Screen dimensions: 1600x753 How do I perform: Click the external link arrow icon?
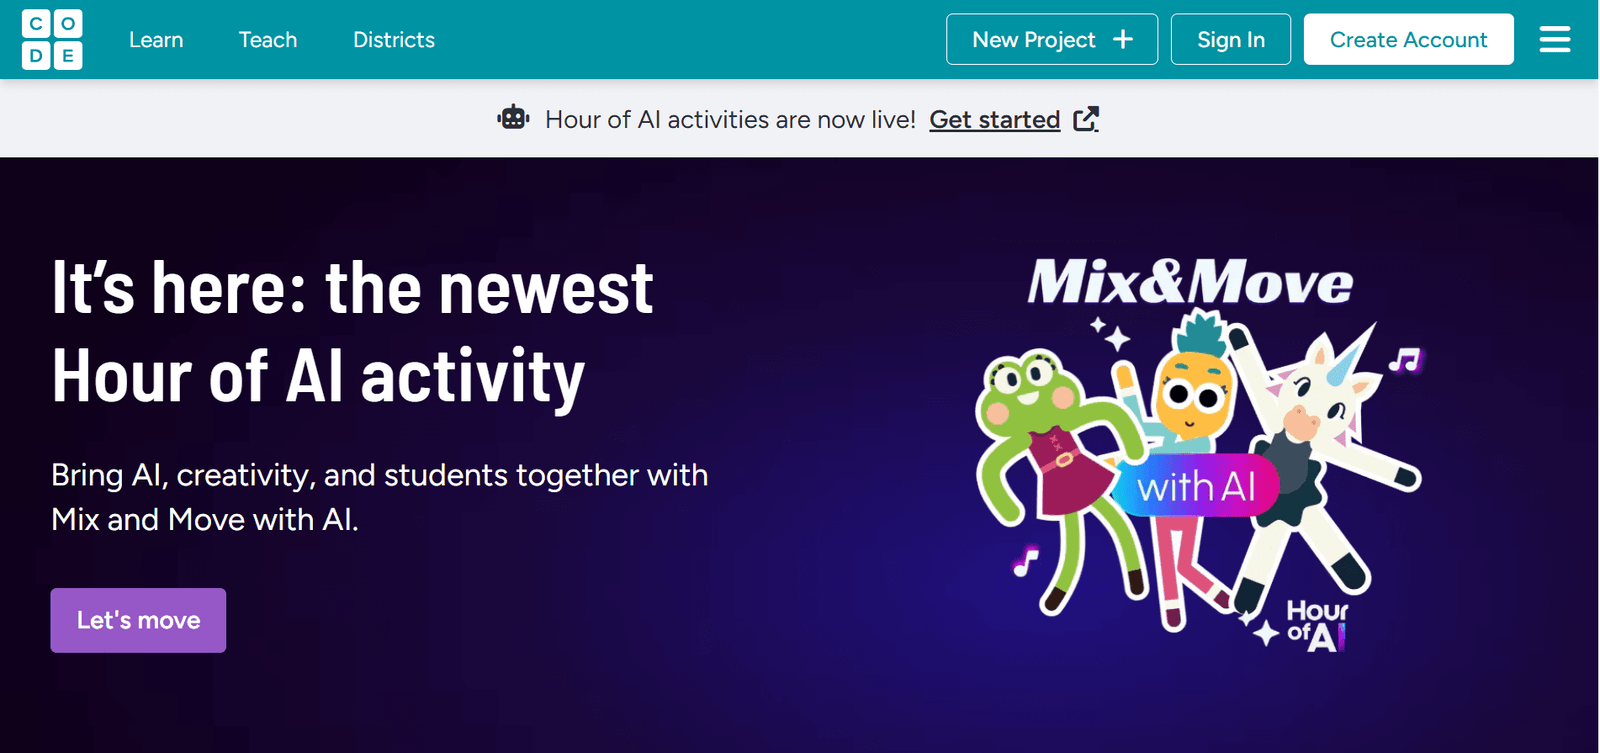1086,119
